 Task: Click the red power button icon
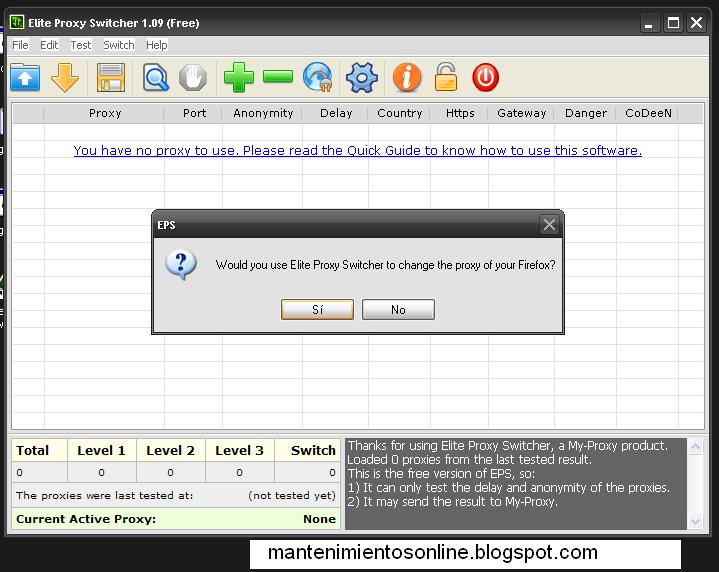(485, 78)
